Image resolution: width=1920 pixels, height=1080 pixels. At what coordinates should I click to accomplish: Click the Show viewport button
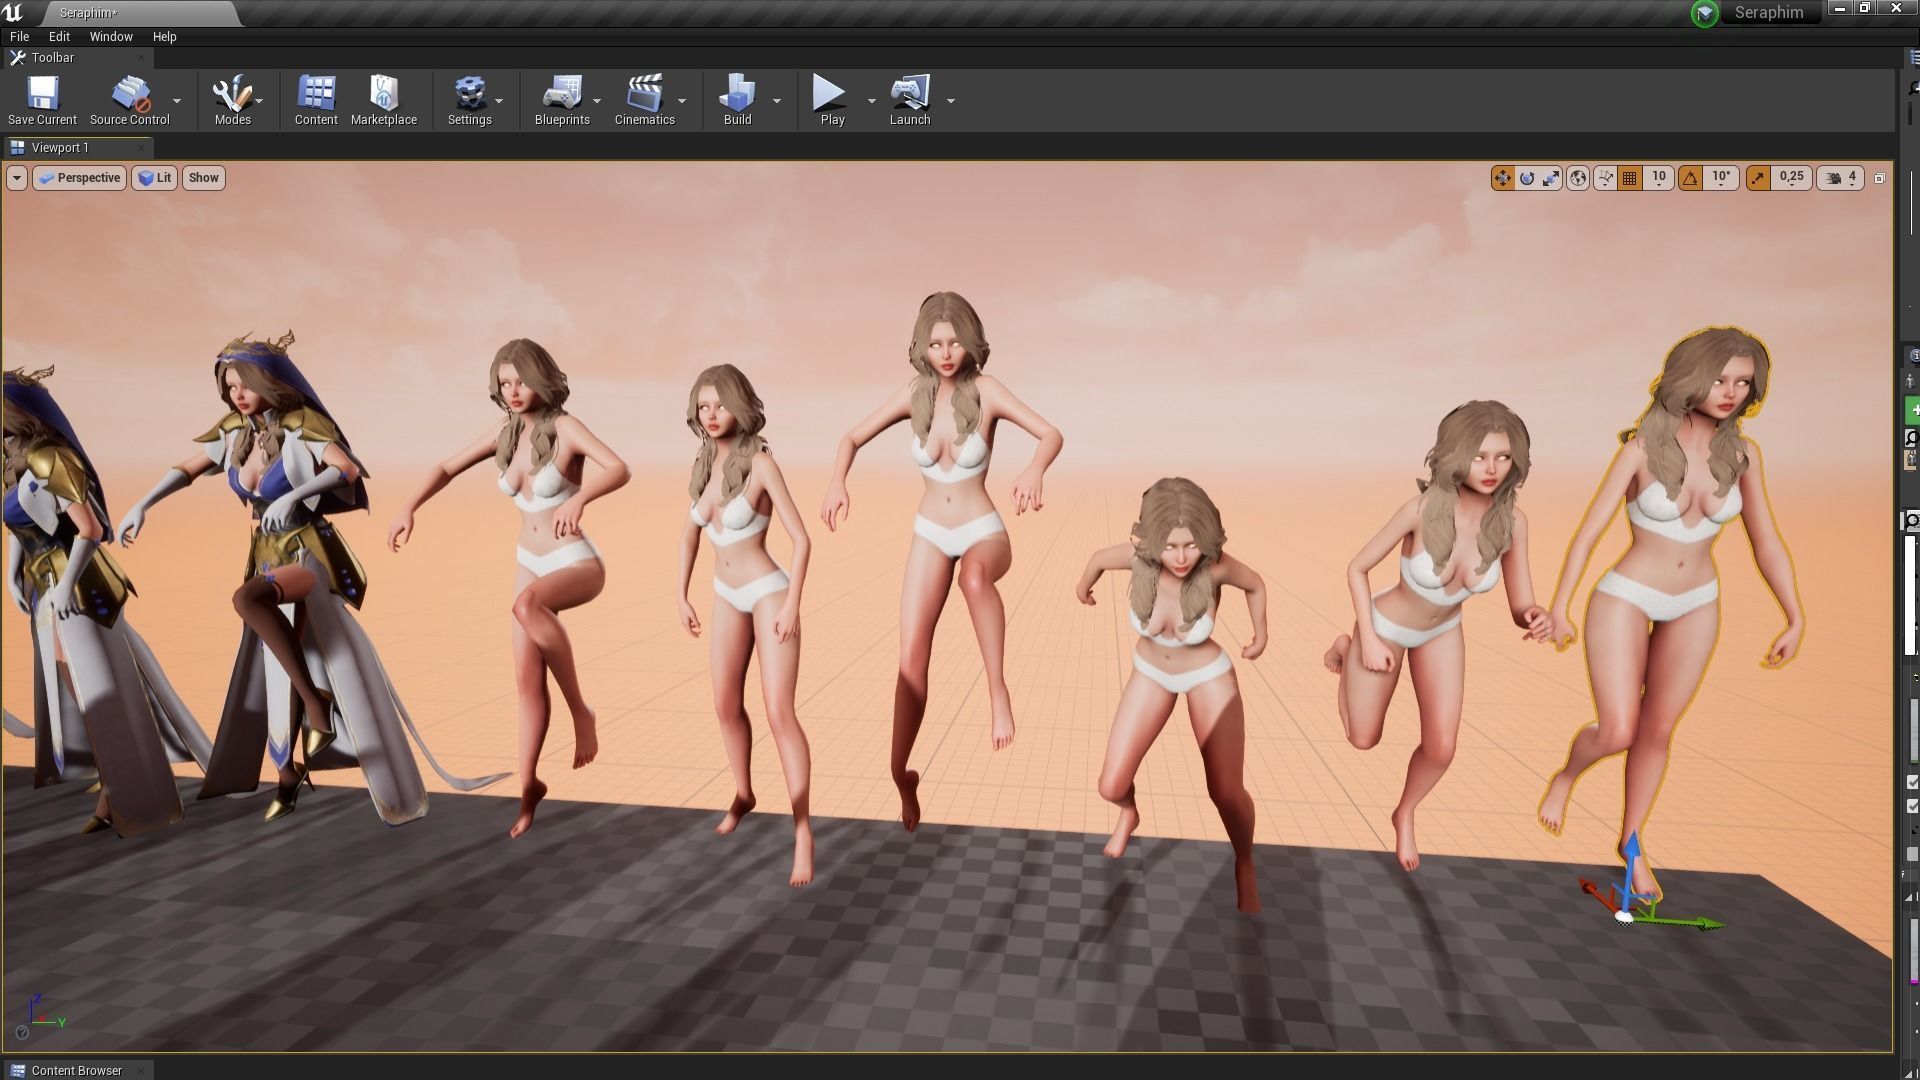point(203,178)
